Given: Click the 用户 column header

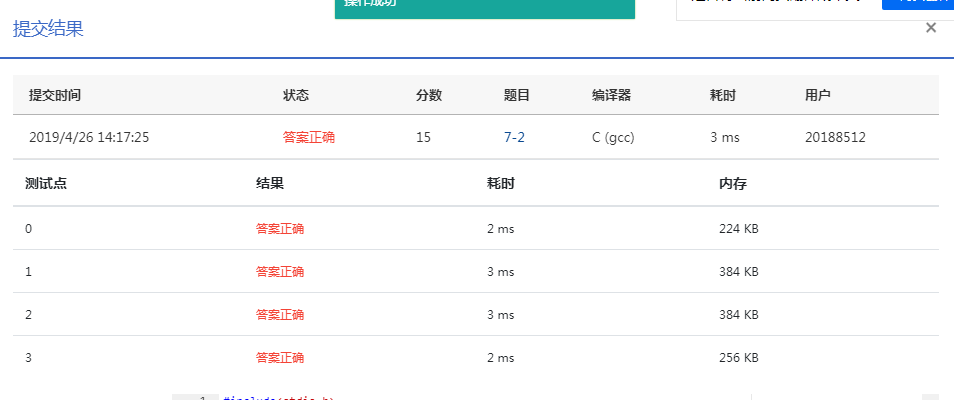Looking at the screenshot, I should (818, 96).
